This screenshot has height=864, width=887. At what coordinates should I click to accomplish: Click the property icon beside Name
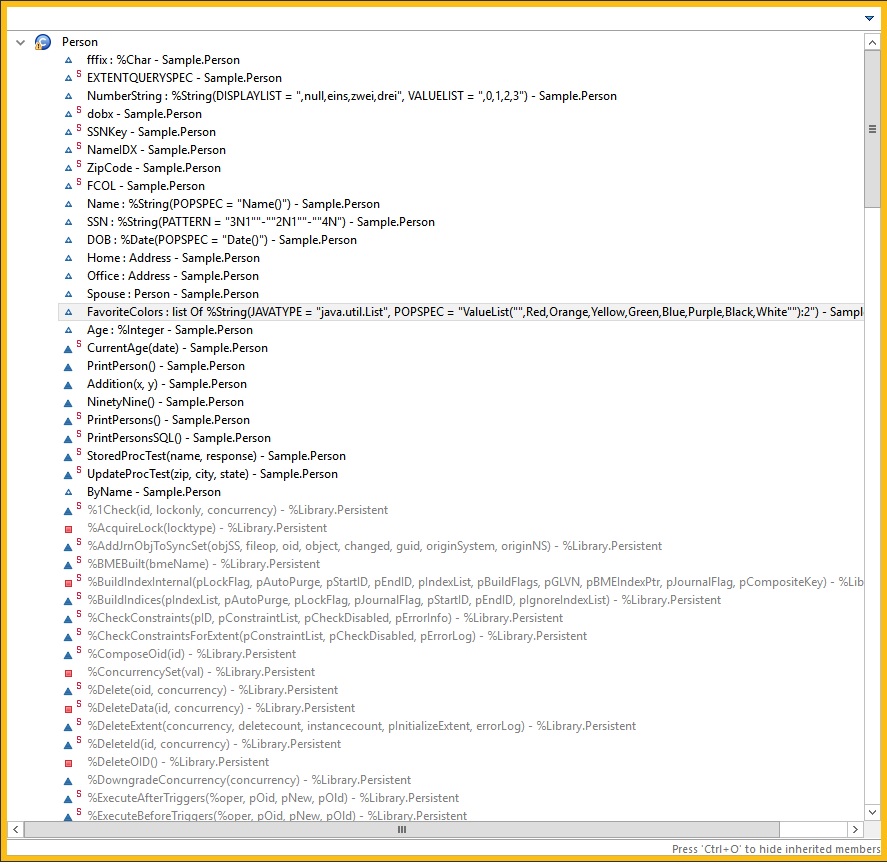[68, 204]
